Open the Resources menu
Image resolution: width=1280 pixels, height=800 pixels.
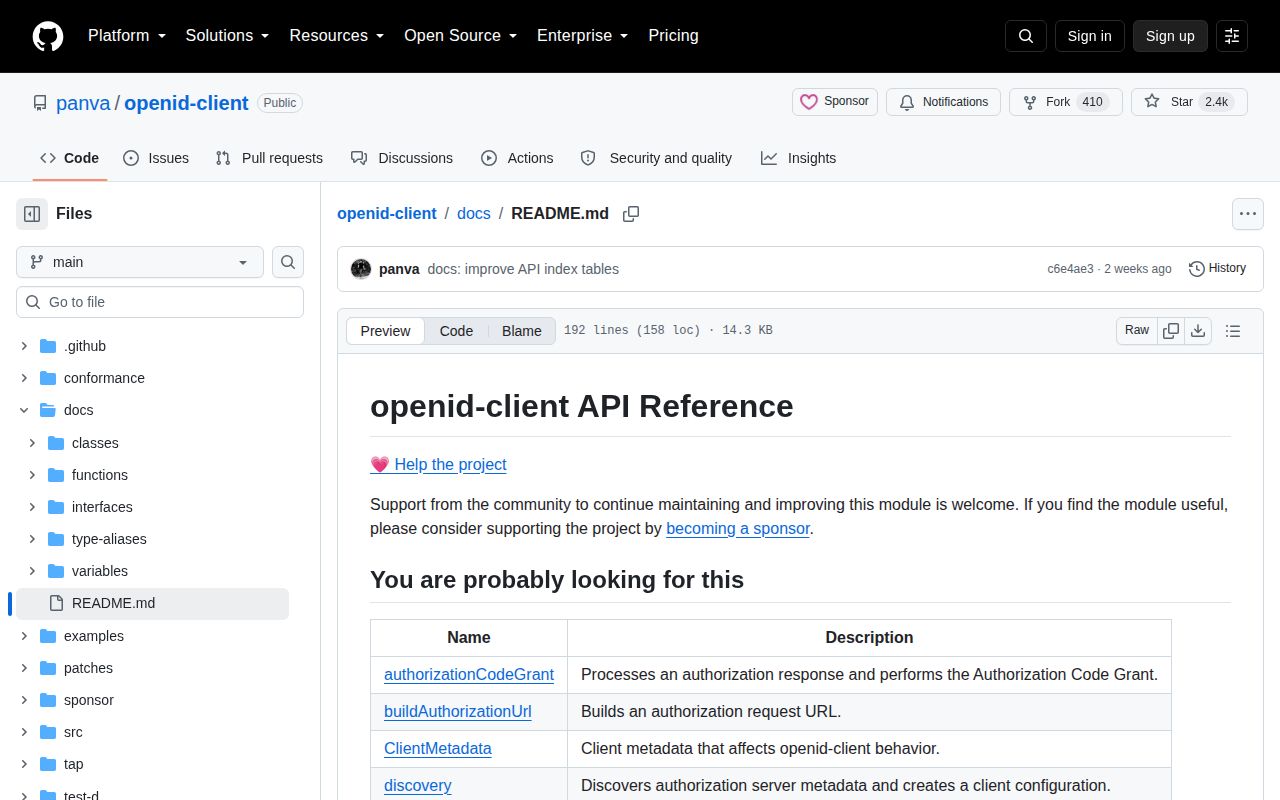pyautogui.click(x=337, y=36)
